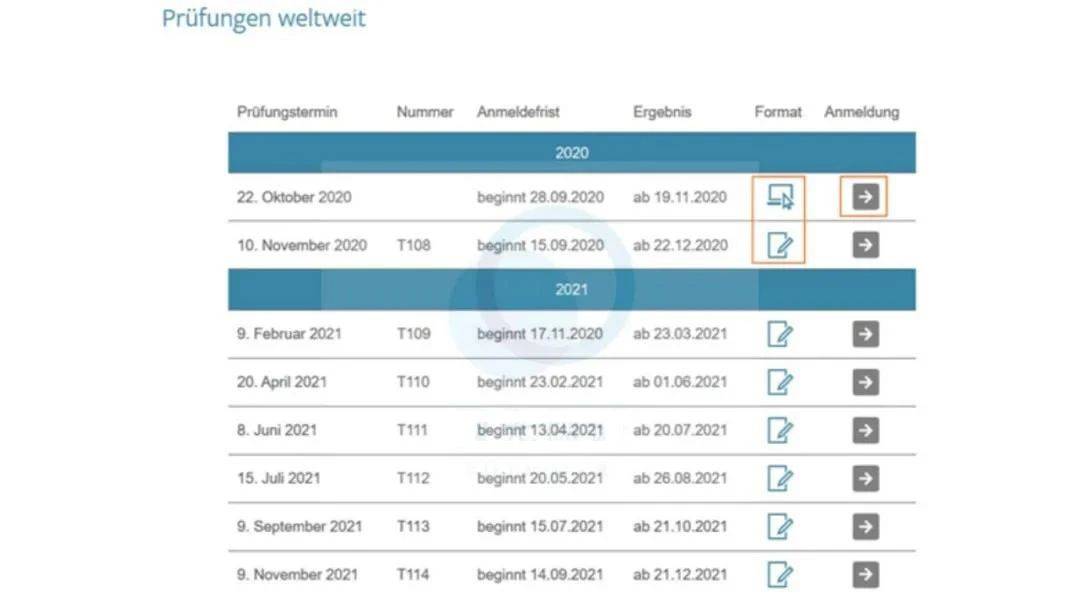This screenshot has width=1080, height=597.
Task: Click the digital exam format icon for 22. Oktober 2020
Action: click(x=779, y=197)
